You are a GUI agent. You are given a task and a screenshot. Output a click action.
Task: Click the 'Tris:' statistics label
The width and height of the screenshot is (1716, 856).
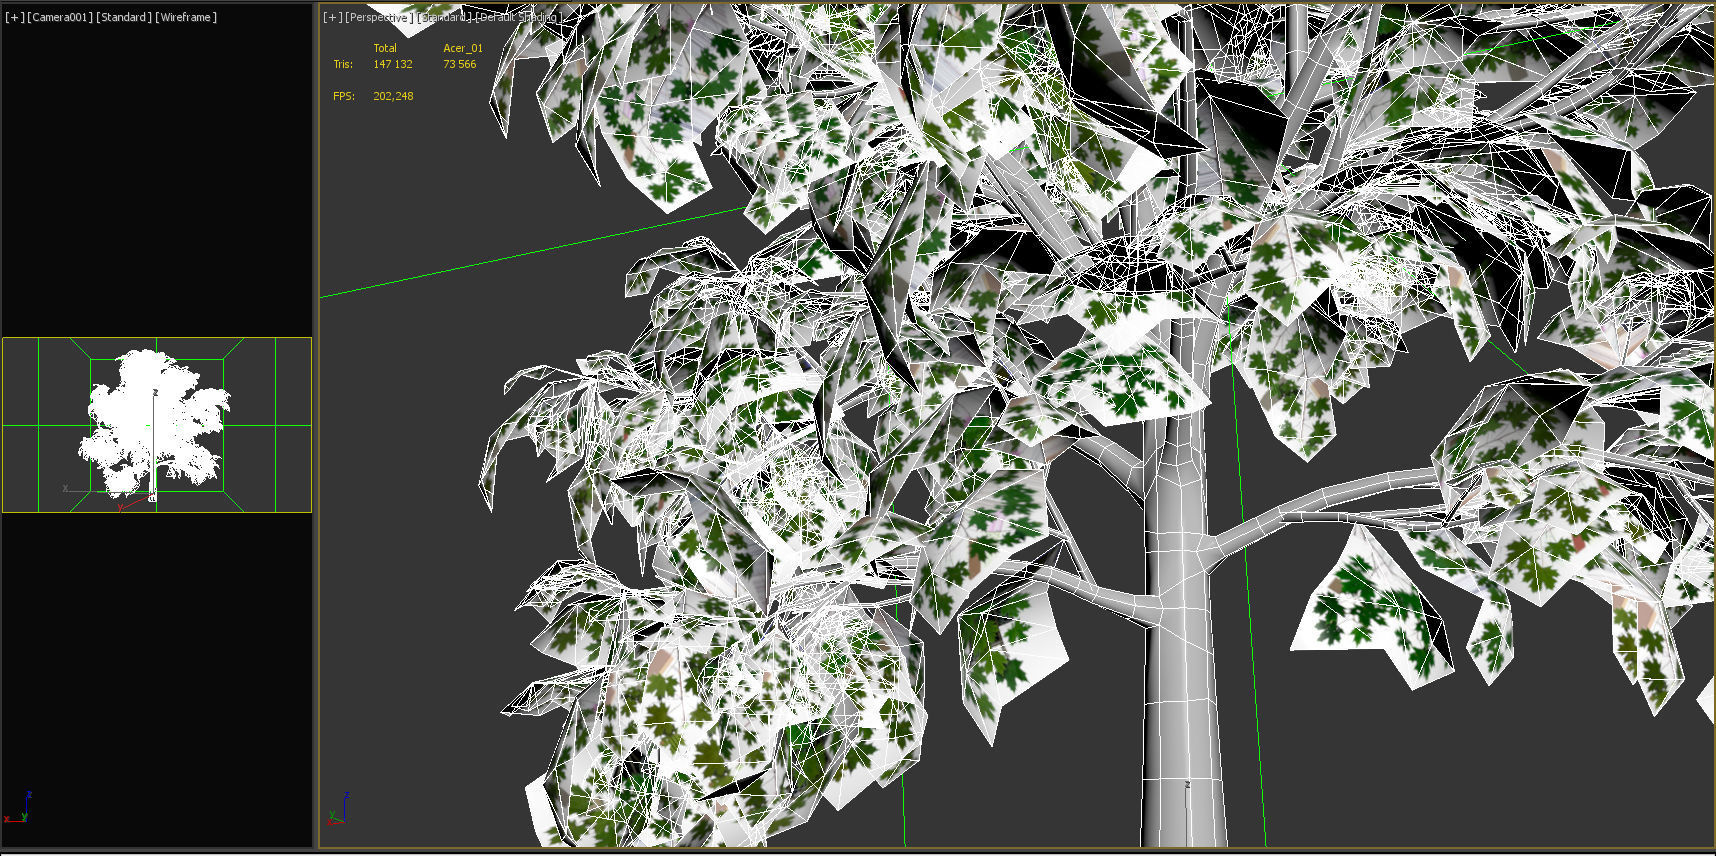(x=343, y=64)
